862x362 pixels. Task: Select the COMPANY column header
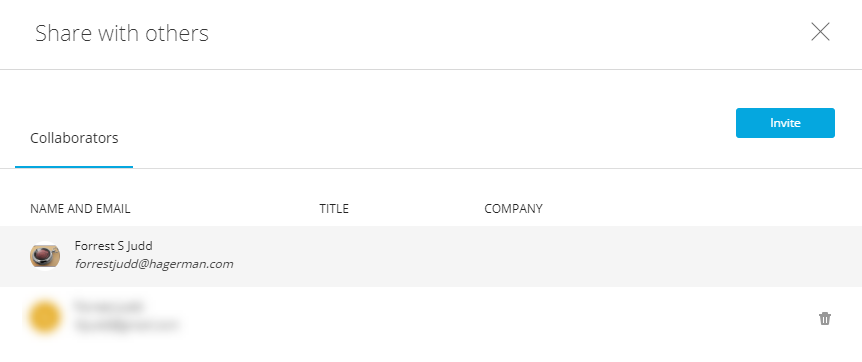pyautogui.click(x=513, y=209)
